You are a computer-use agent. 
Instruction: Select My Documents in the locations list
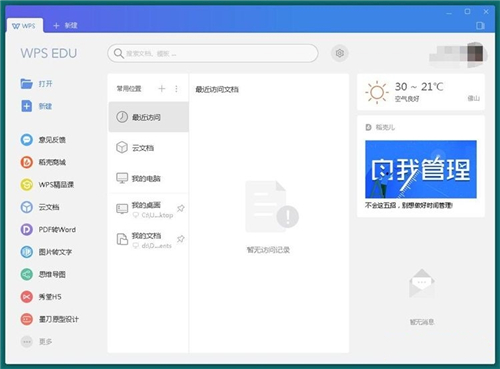click(x=149, y=240)
